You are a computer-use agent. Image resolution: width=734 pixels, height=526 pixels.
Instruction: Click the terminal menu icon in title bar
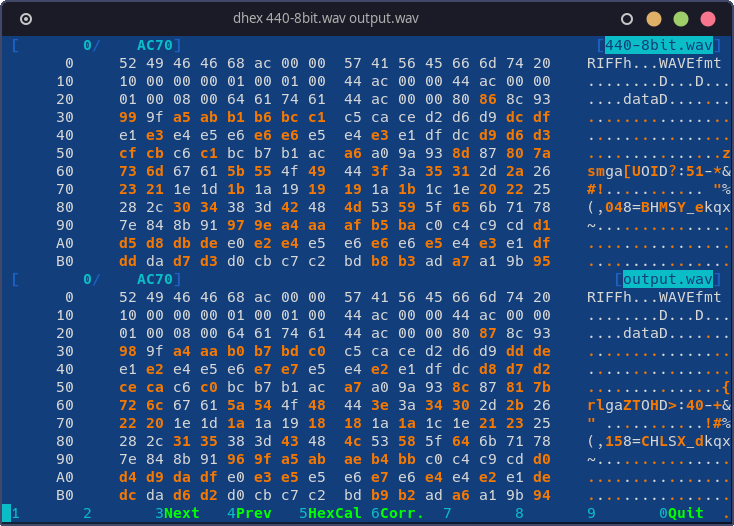click(x=26, y=18)
